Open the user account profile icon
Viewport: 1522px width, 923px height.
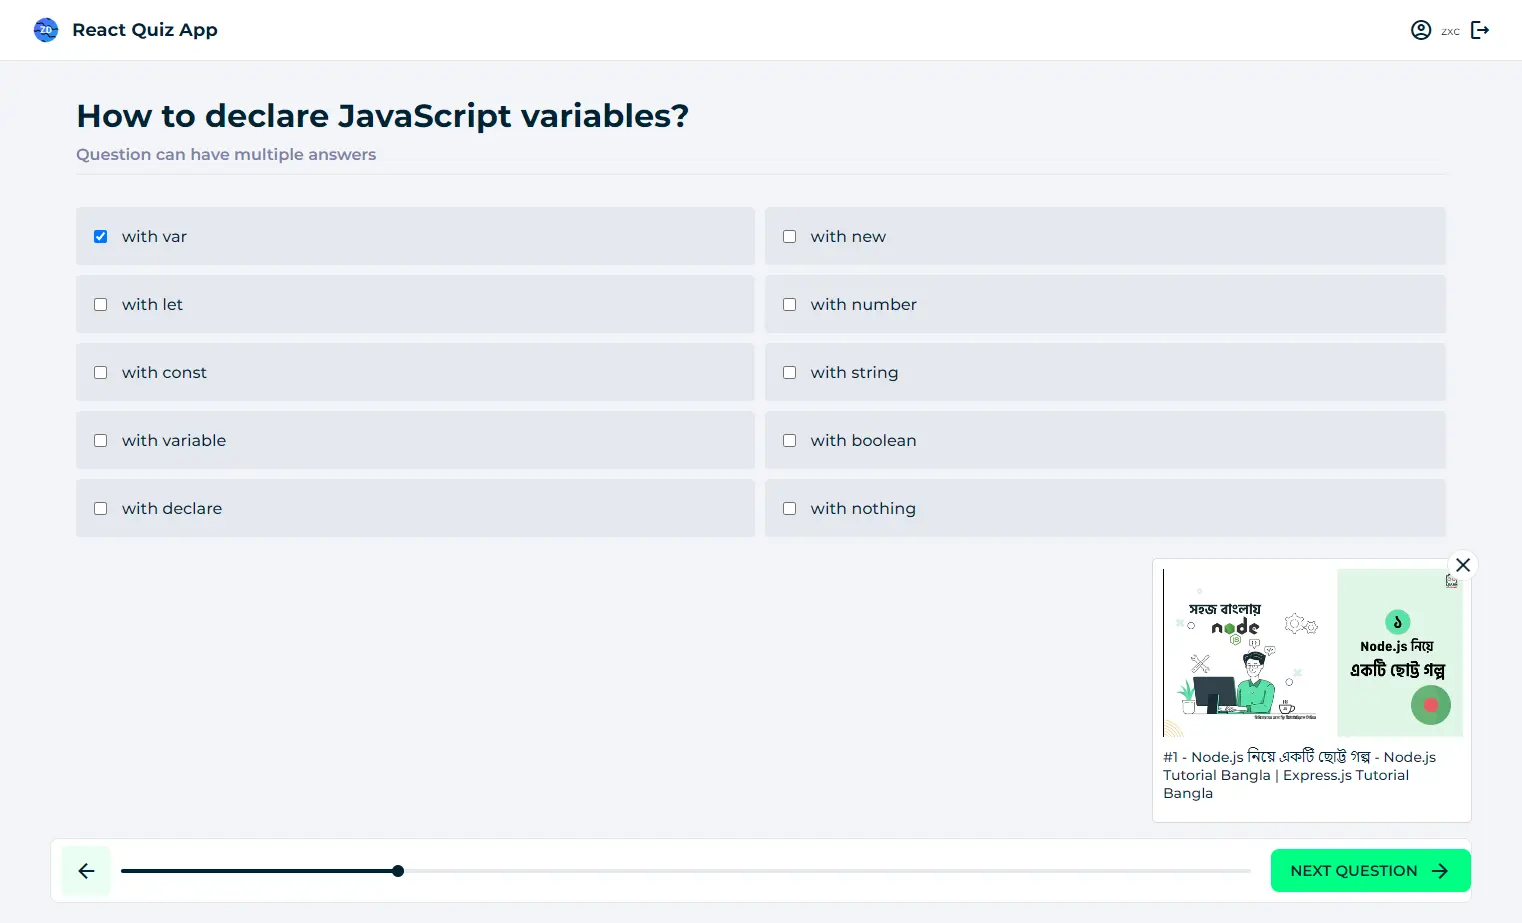(1420, 30)
